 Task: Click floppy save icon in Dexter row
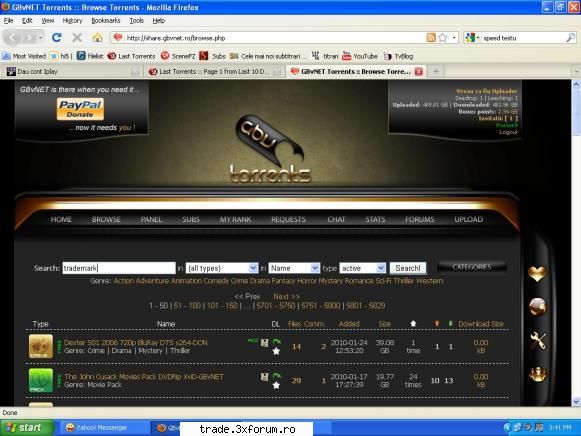pos(264,343)
